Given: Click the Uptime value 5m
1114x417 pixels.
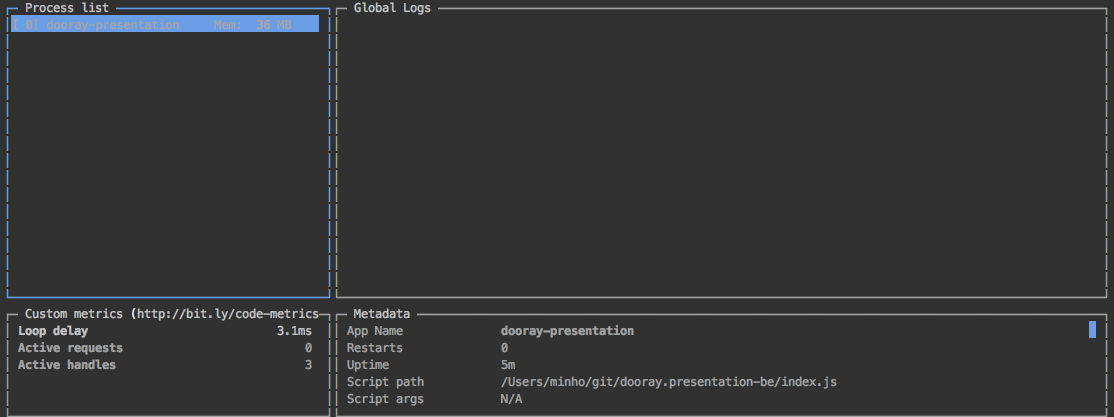Looking at the screenshot, I should (508, 365).
